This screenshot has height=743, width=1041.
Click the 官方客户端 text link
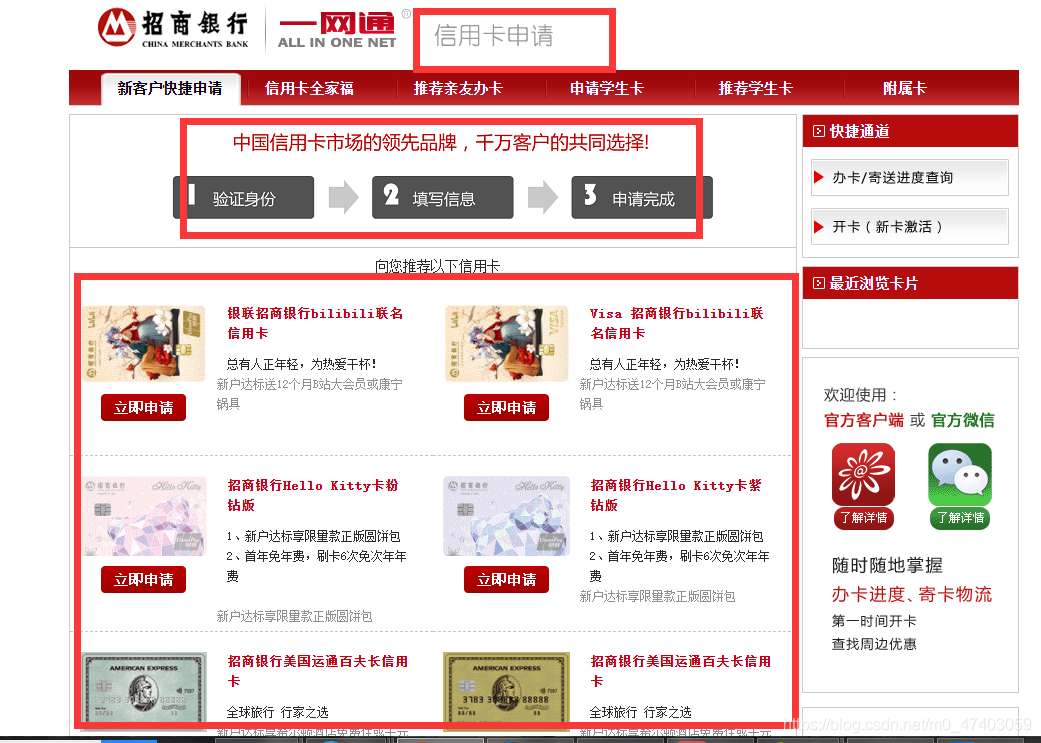864,420
